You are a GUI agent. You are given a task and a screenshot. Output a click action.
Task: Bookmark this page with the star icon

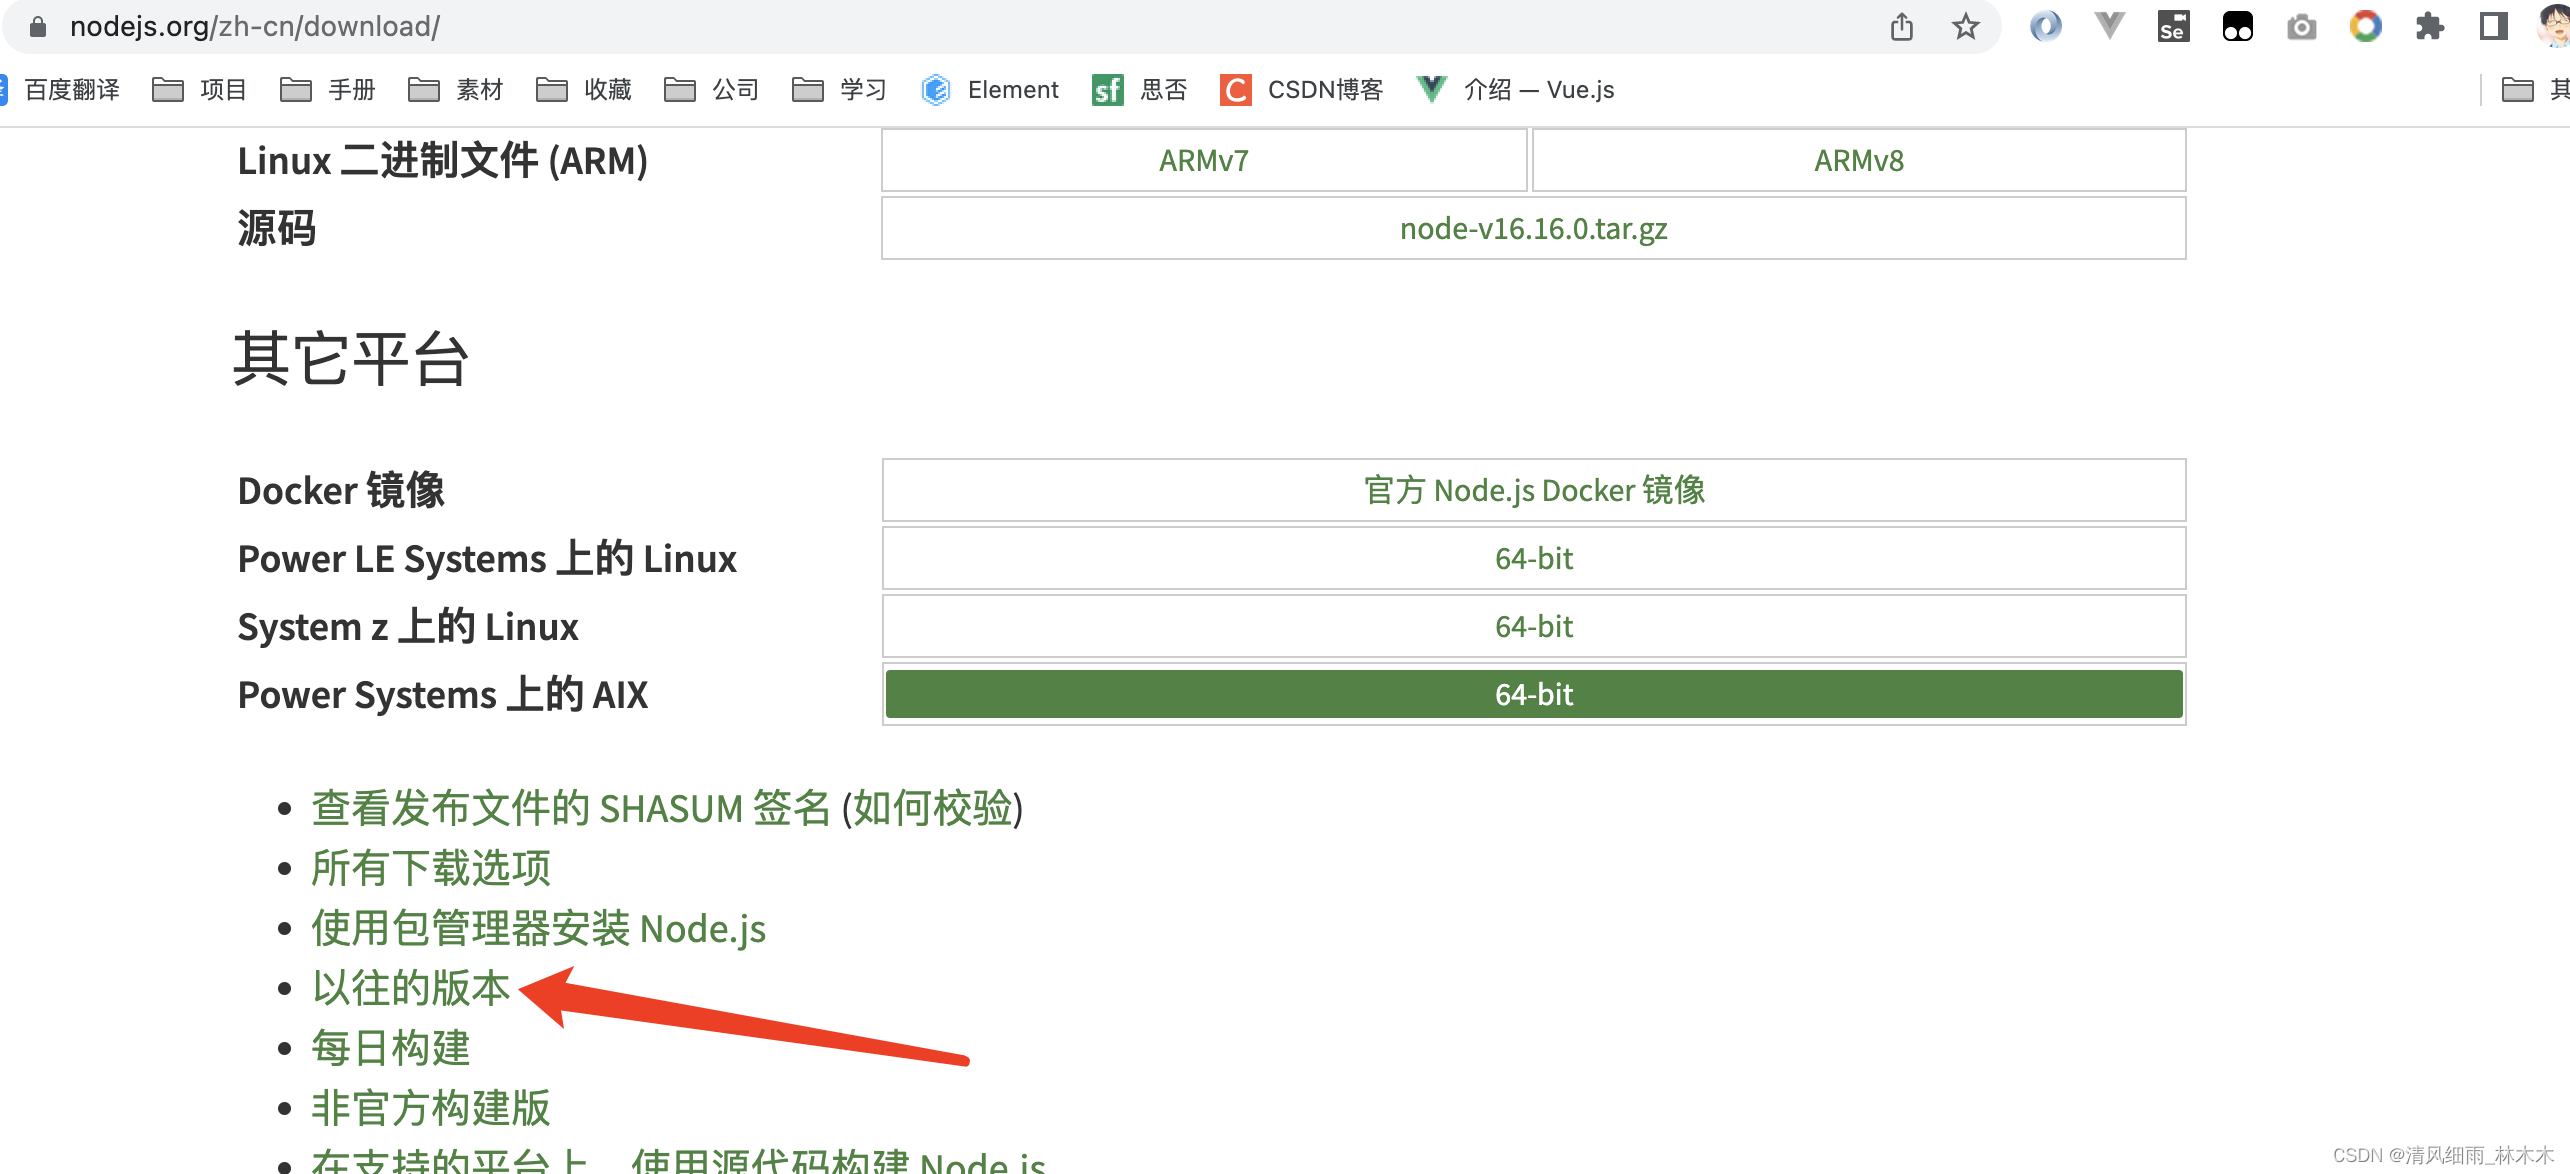[1965, 26]
